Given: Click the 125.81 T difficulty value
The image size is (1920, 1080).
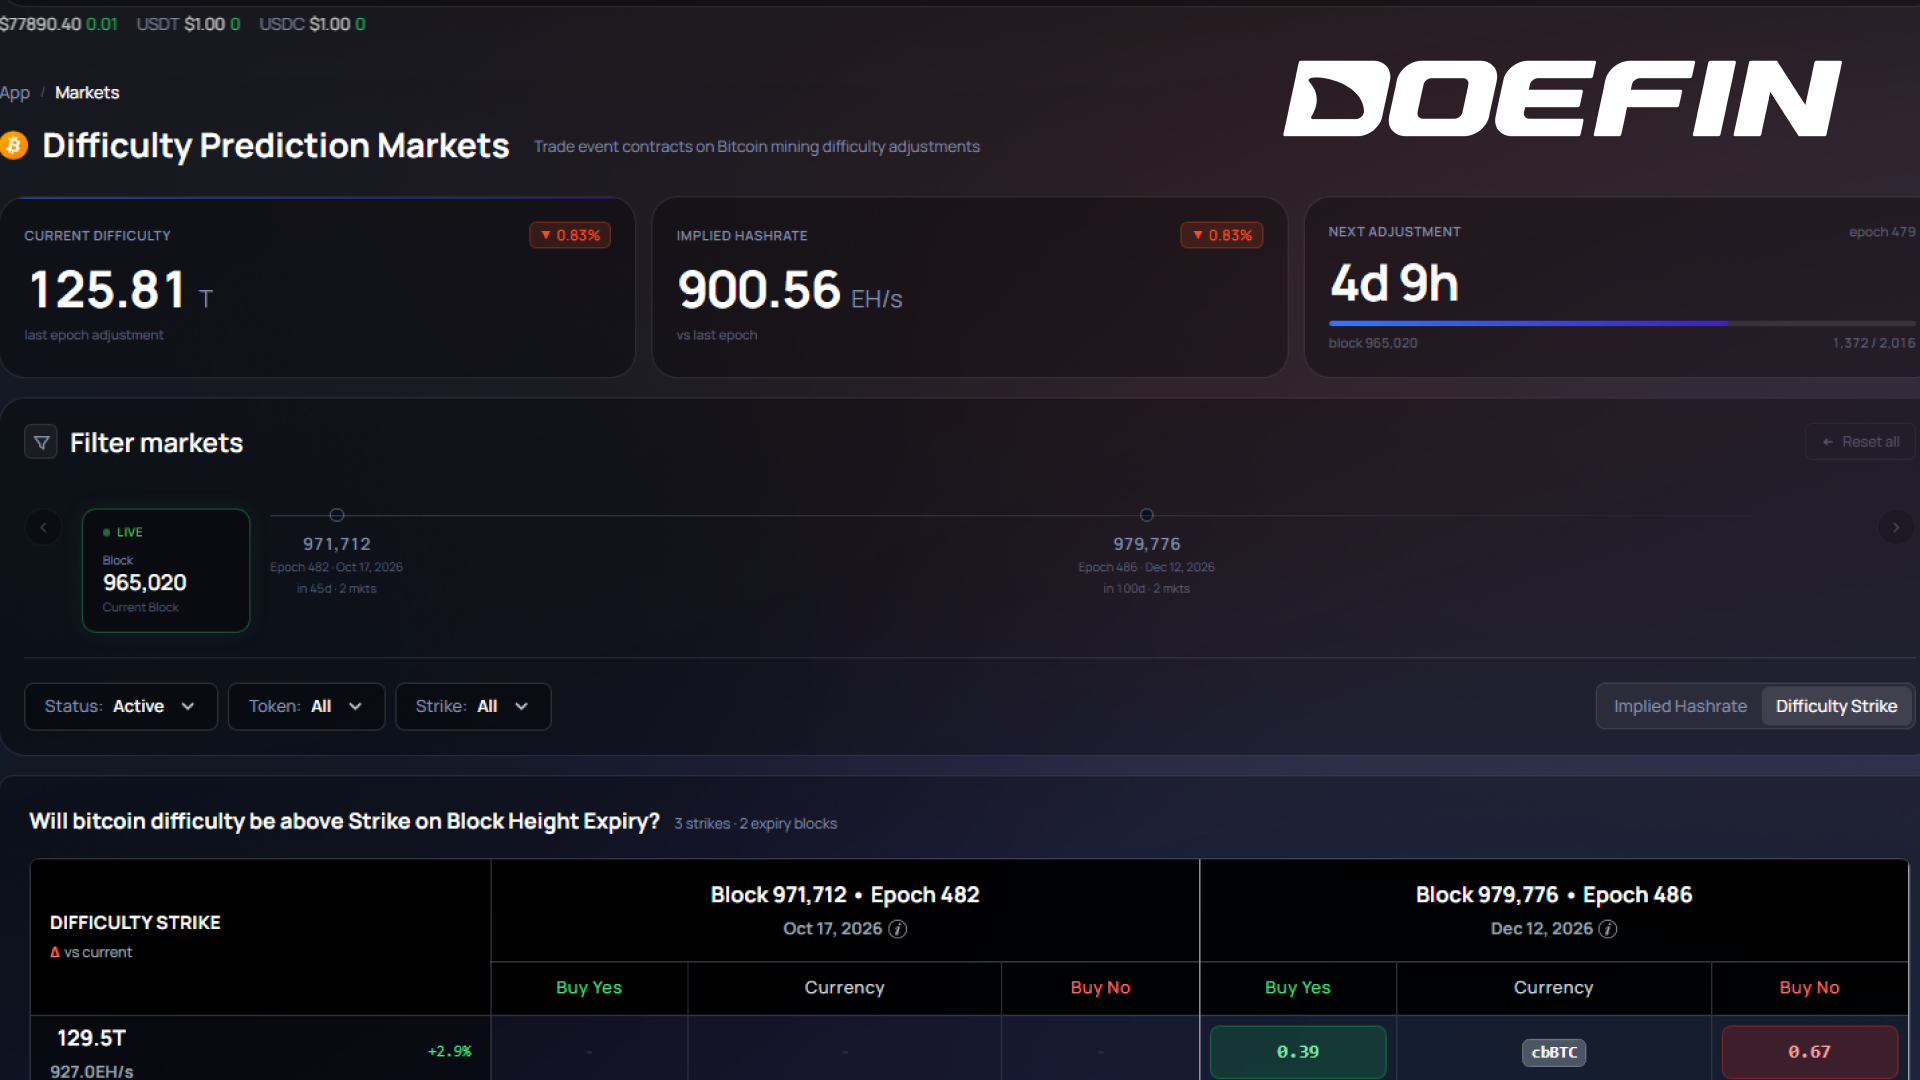Looking at the screenshot, I should pos(121,291).
